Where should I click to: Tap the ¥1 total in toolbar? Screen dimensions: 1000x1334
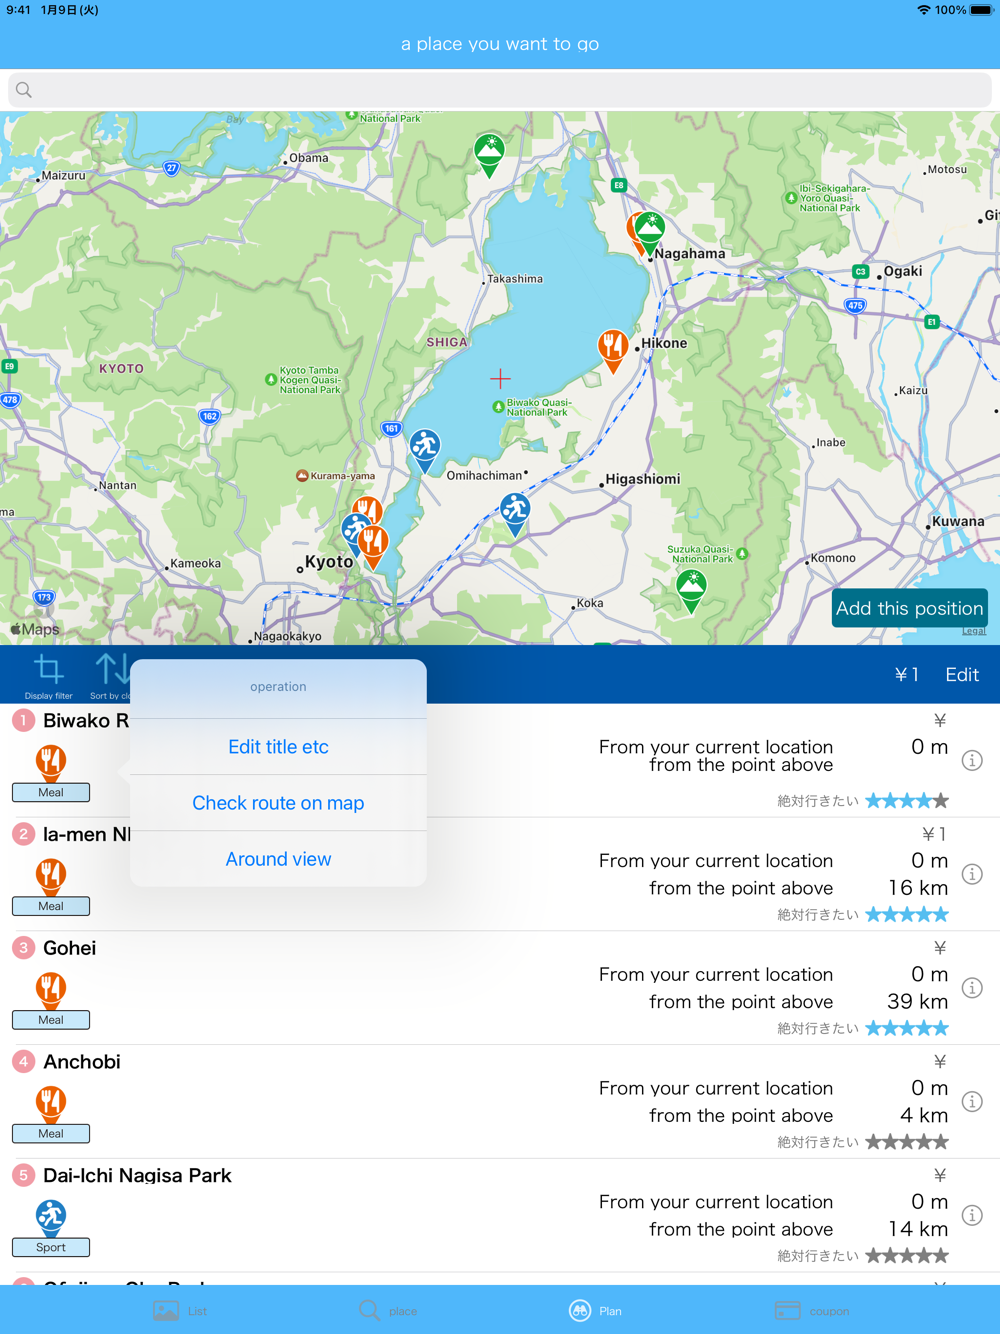point(906,675)
